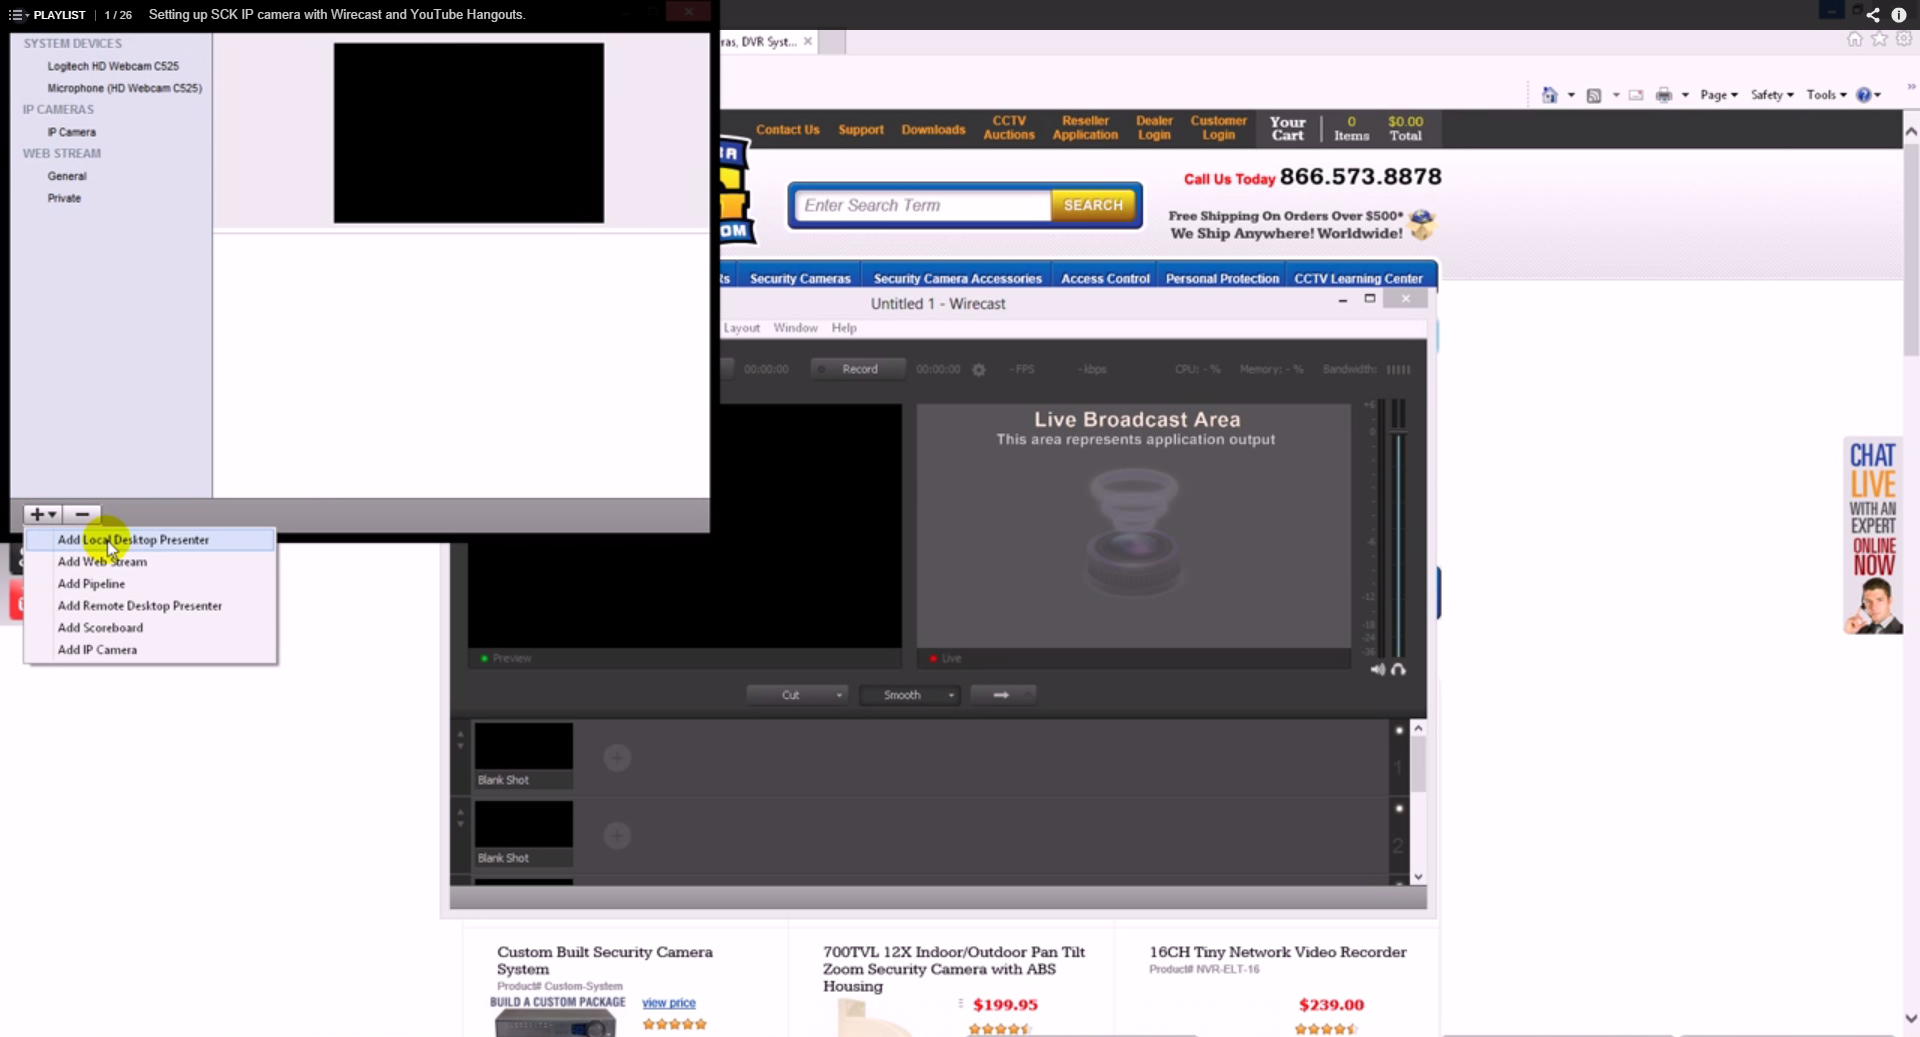Click the Print icon
1920x1037 pixels.
(1664, 95)
